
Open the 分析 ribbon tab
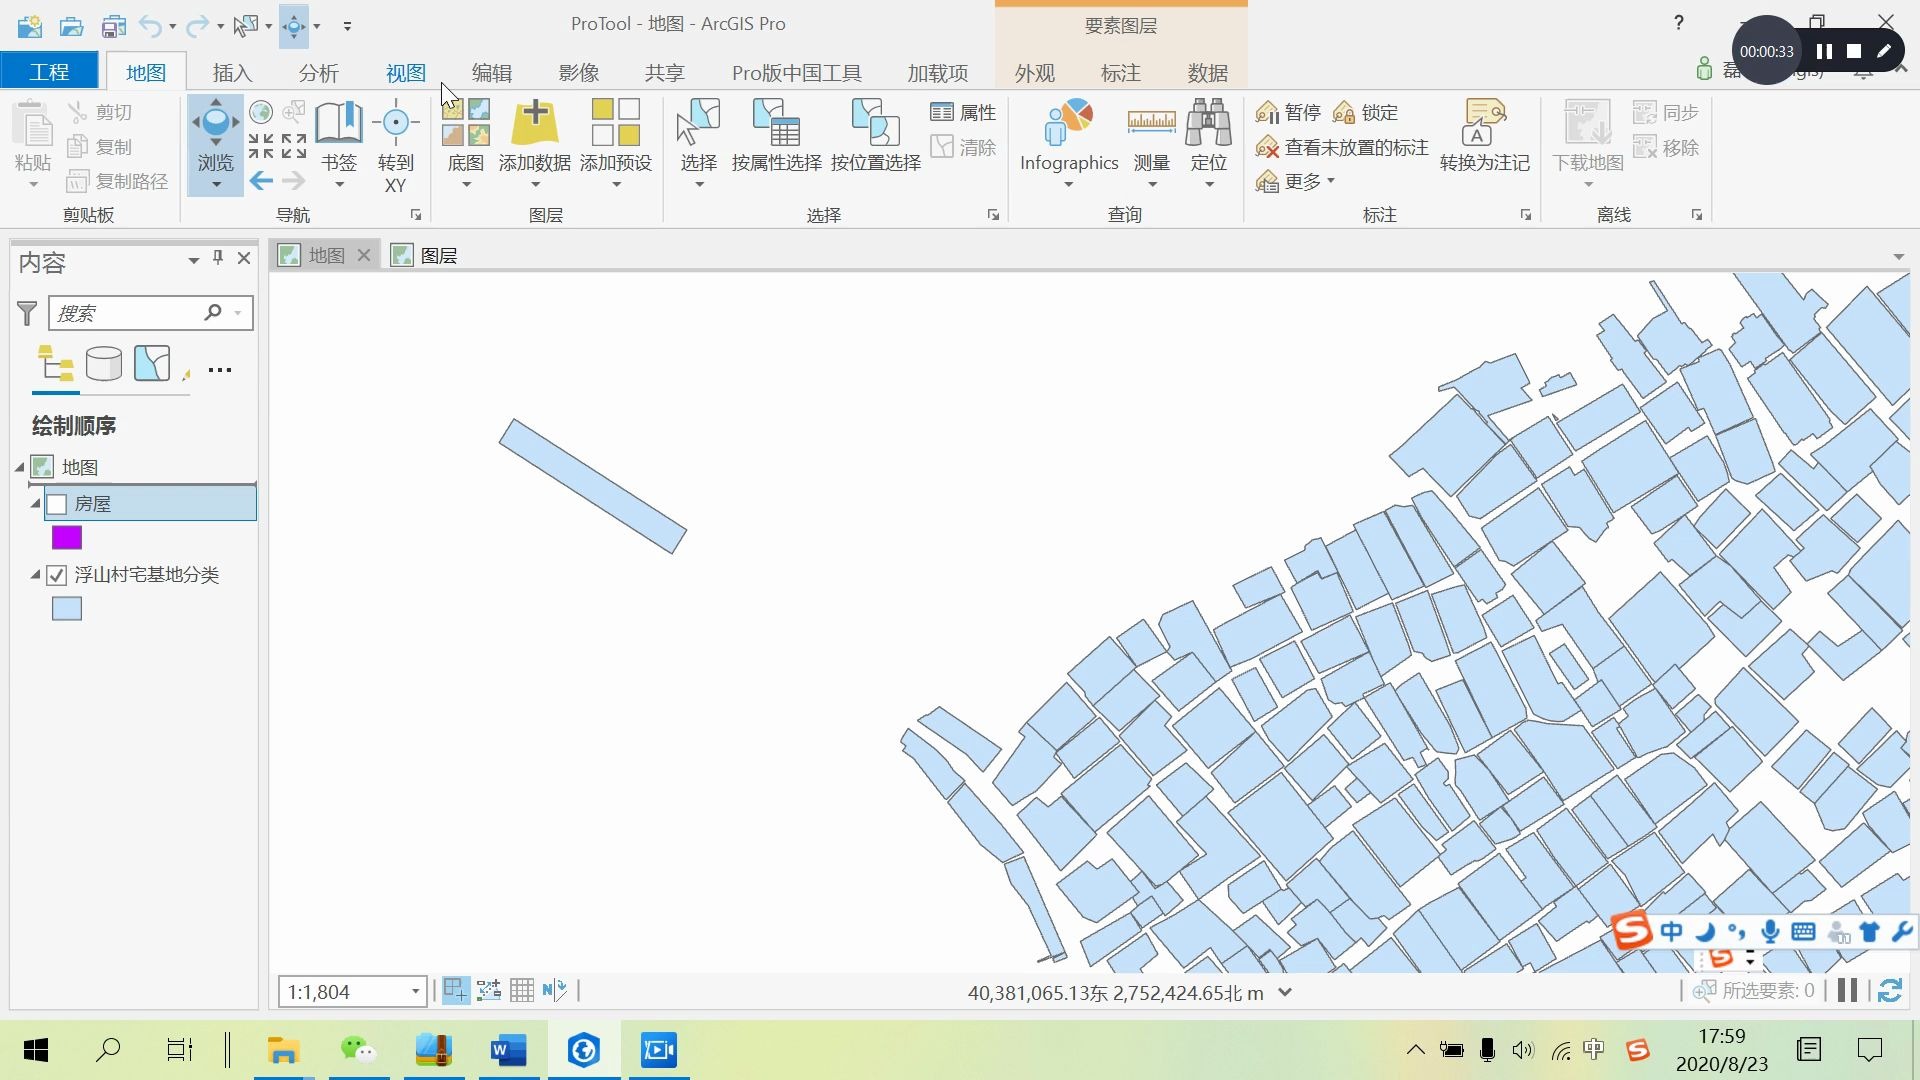318,73
